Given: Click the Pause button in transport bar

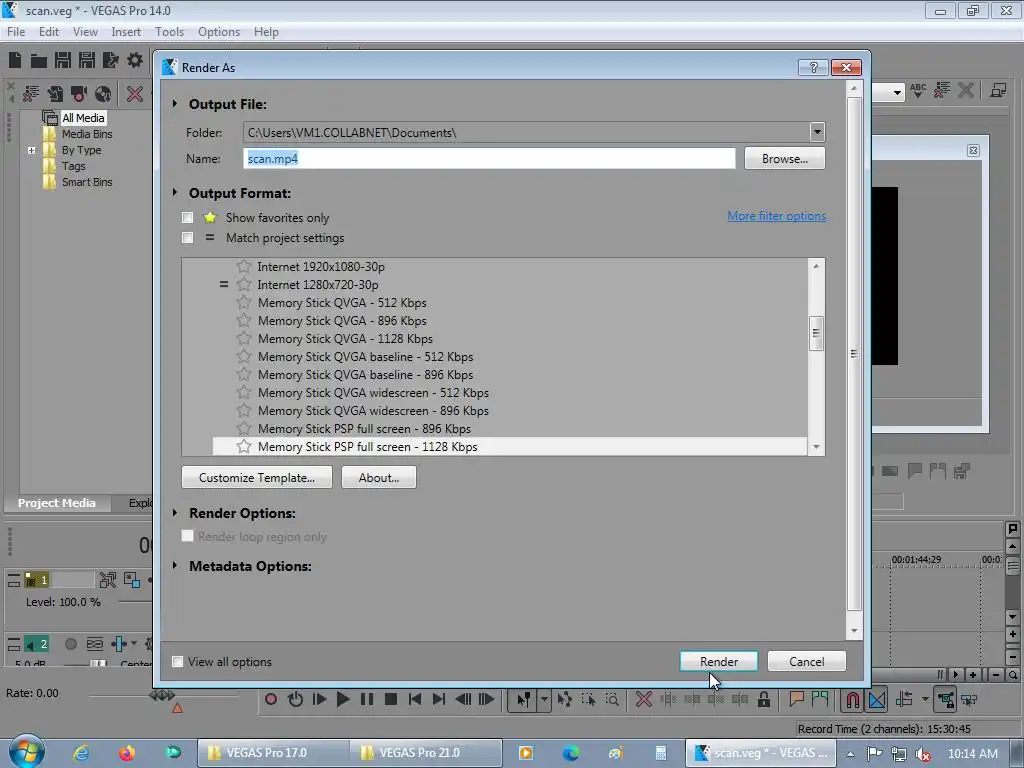Looking at the screenshot, I should pyautogui.click(x=367, y=699).
